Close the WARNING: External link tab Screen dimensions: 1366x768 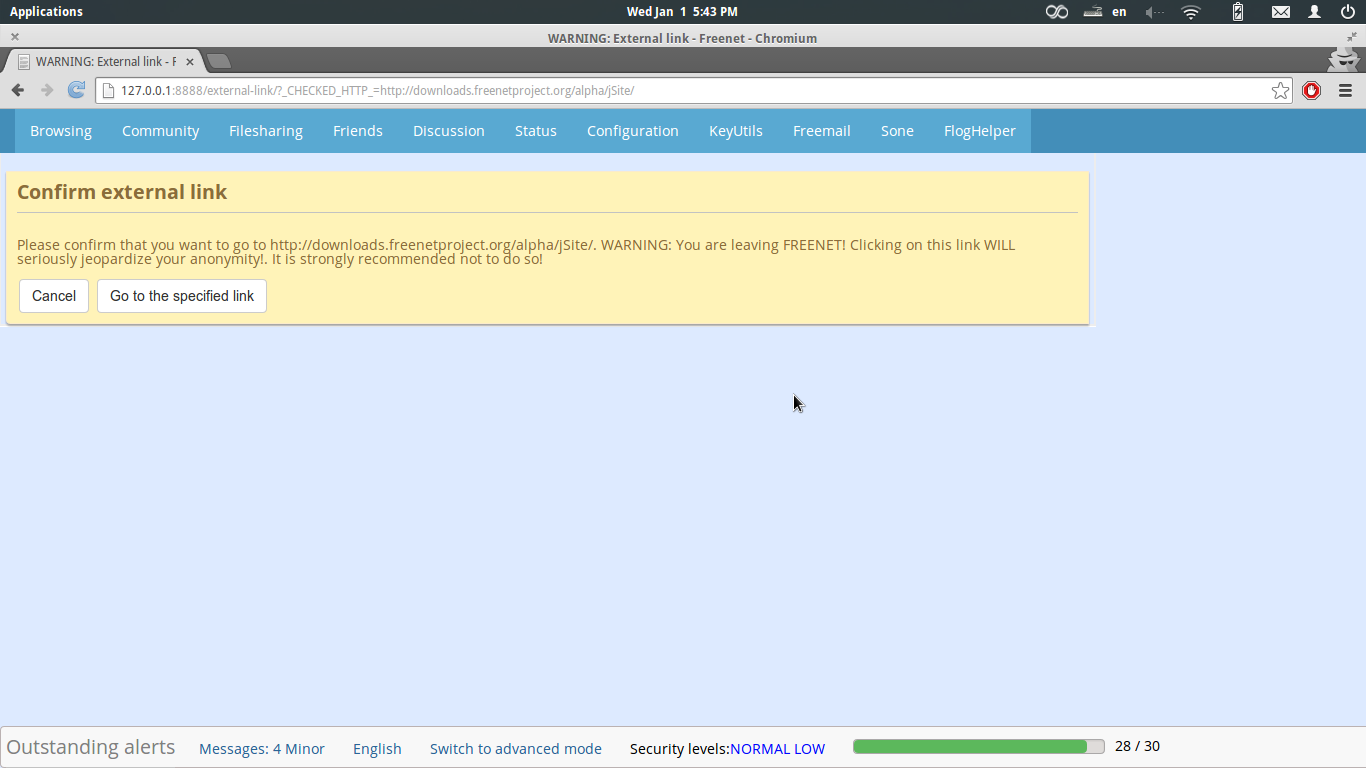(190, 62)
